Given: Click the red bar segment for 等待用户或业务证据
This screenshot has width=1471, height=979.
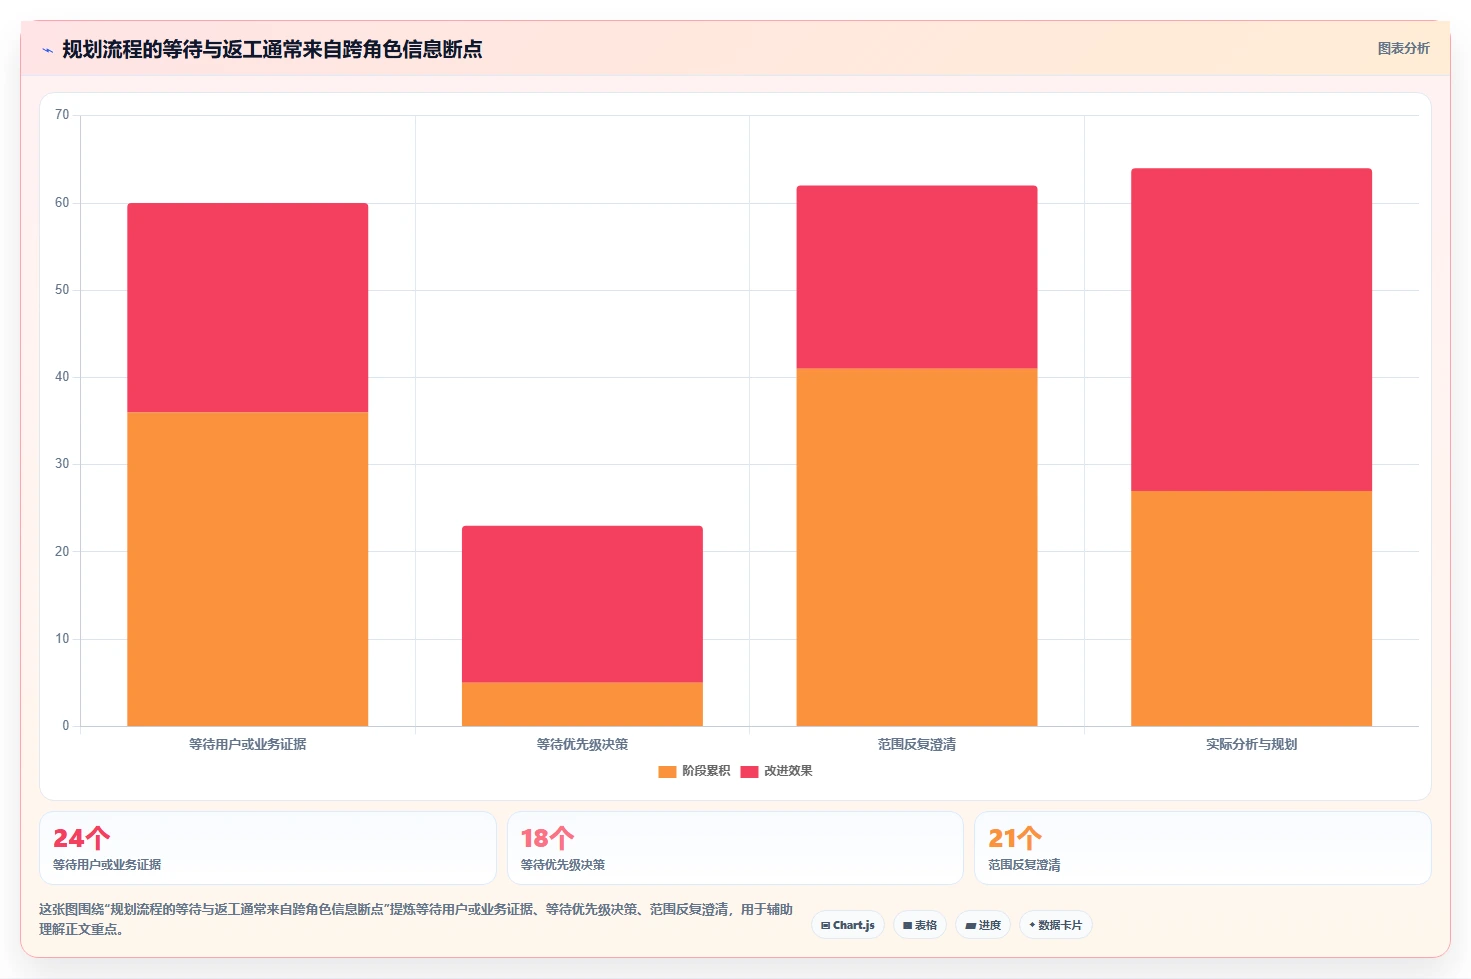Looking at the screenshot, I should pos(247,308).
